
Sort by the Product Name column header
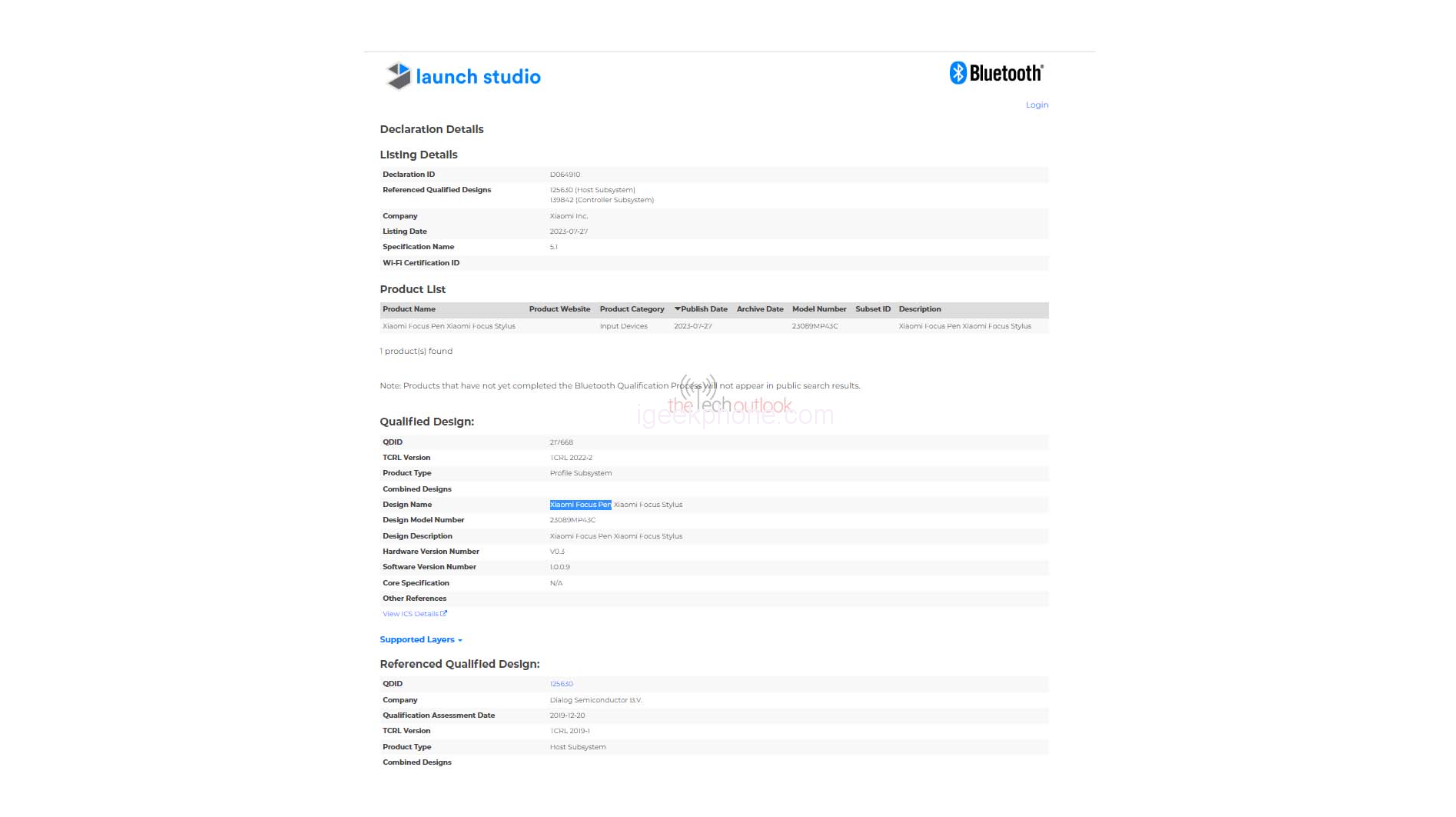point(409,309)
